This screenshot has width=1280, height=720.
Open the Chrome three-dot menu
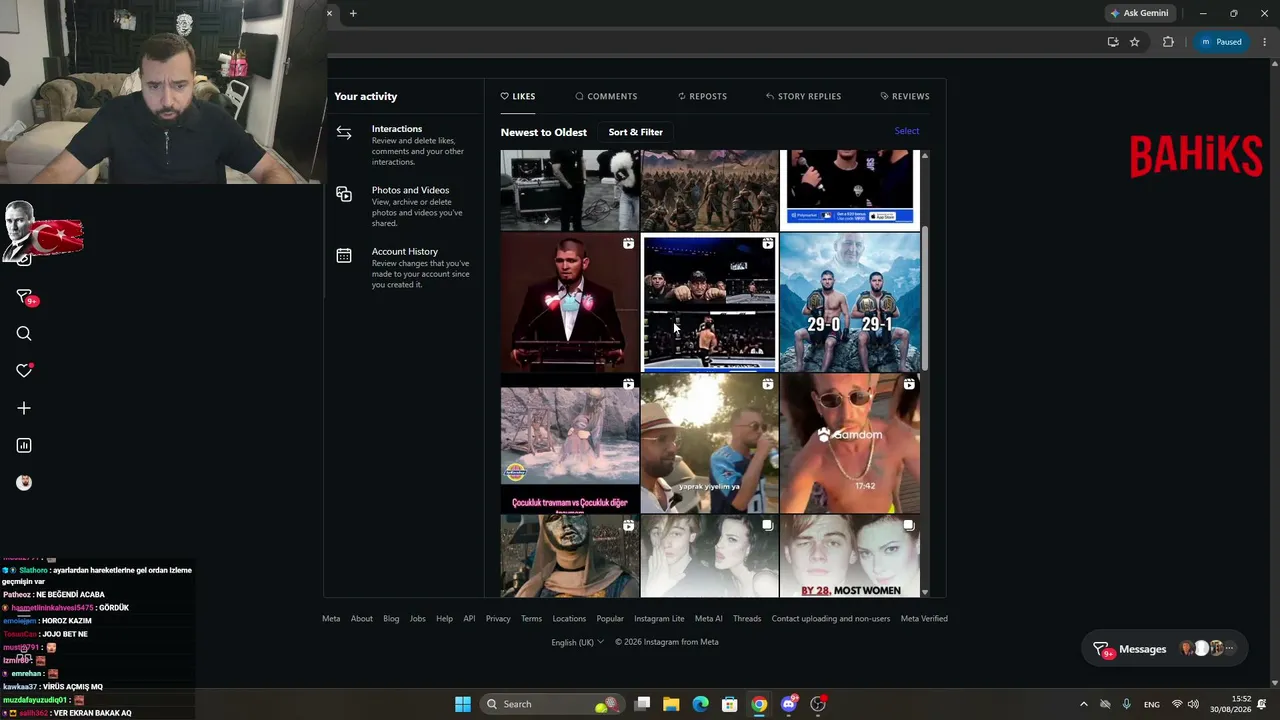[x=1265, y=42]
